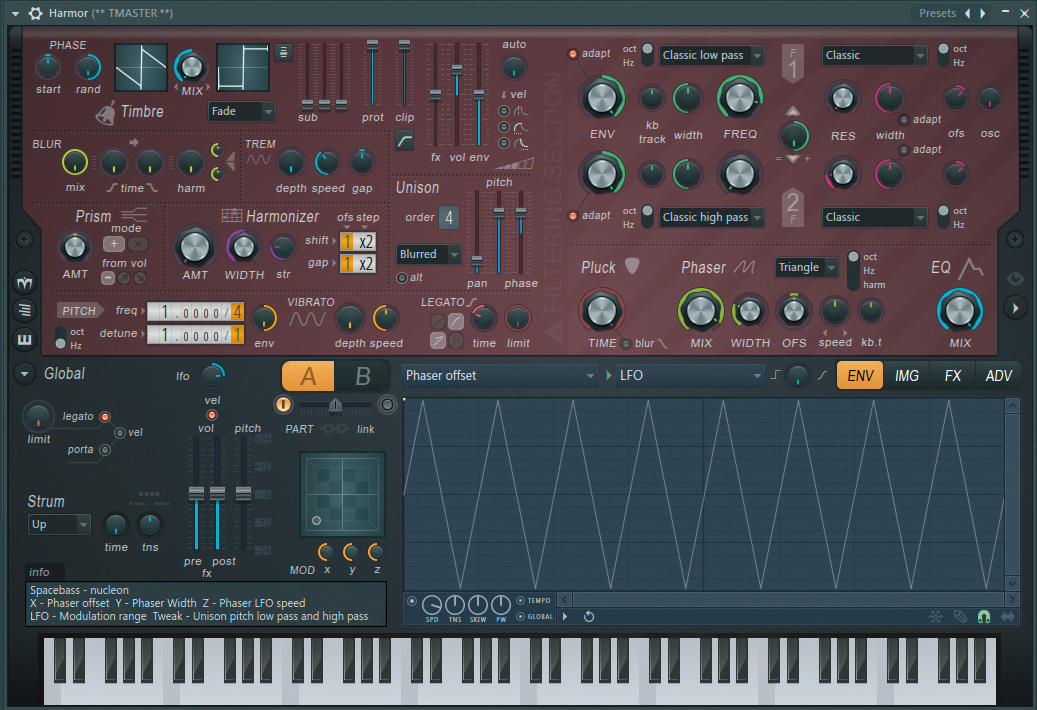
Task: Click the pitch freq value field
Action: click(x=195, y=311)
